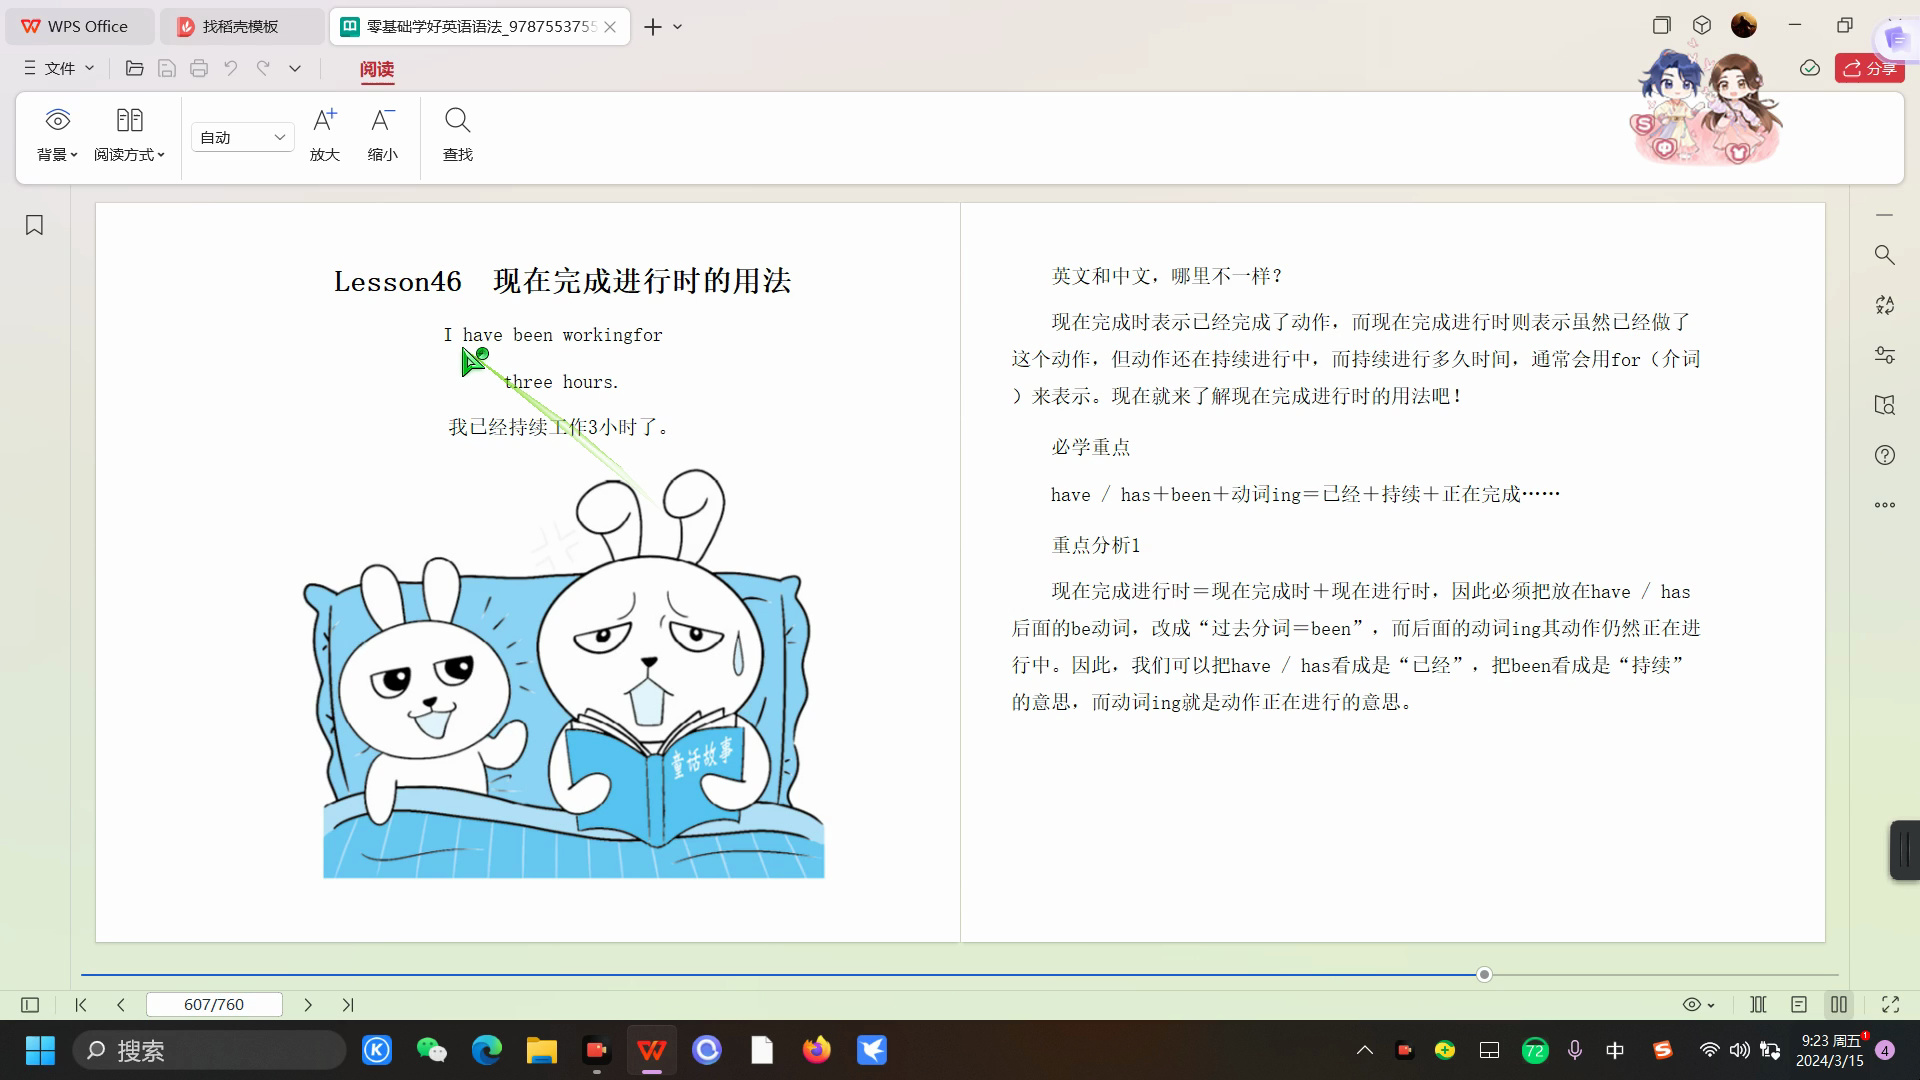
Task: Click the fullscreen icon in status bar
Action: click(1890, 1004)
